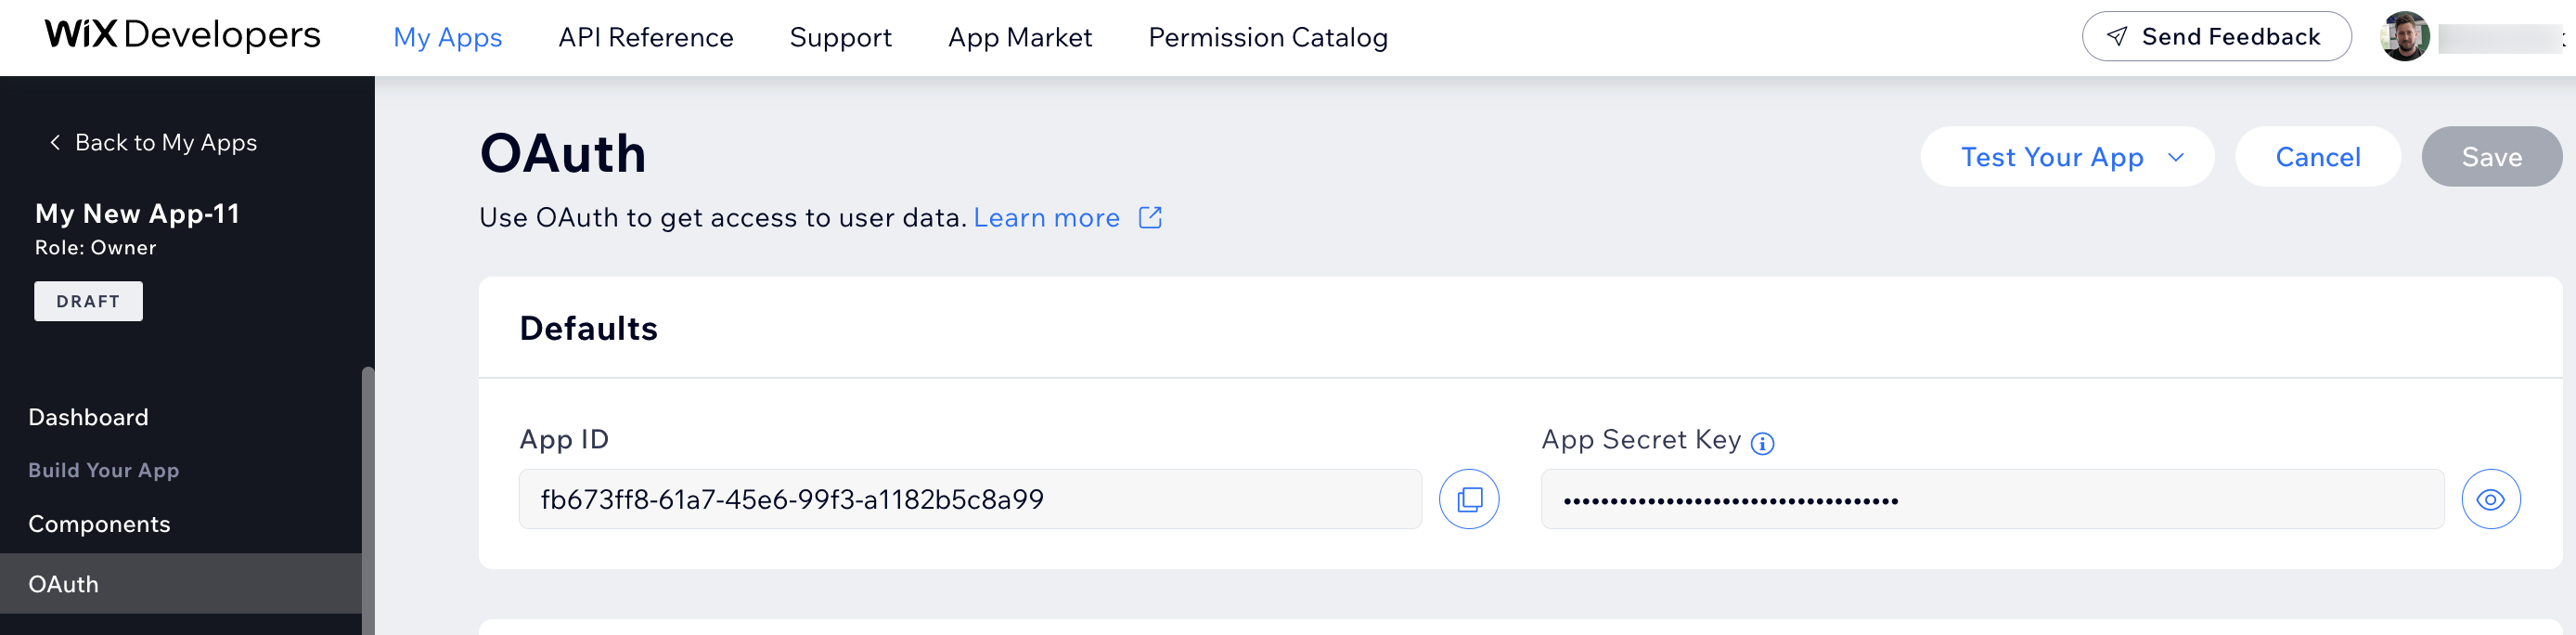The width and height of the screenshot is (2576, 635).
Task: Follow the Learn more link
Action: [1046, 217]
